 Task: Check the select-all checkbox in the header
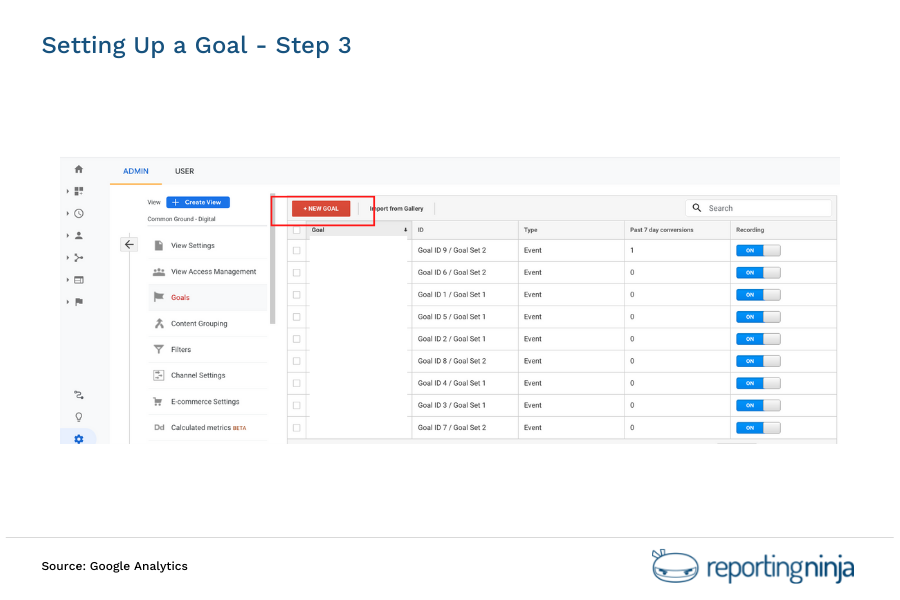coord(296,229)
